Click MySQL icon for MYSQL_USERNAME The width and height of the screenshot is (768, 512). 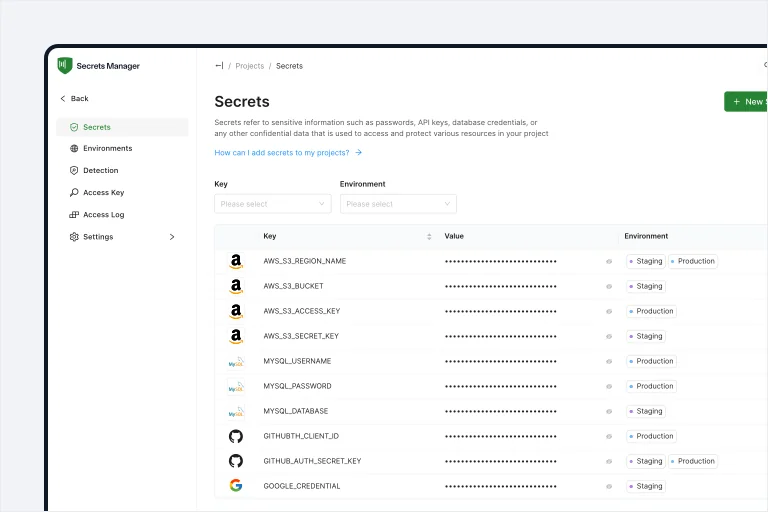[236, 362]
